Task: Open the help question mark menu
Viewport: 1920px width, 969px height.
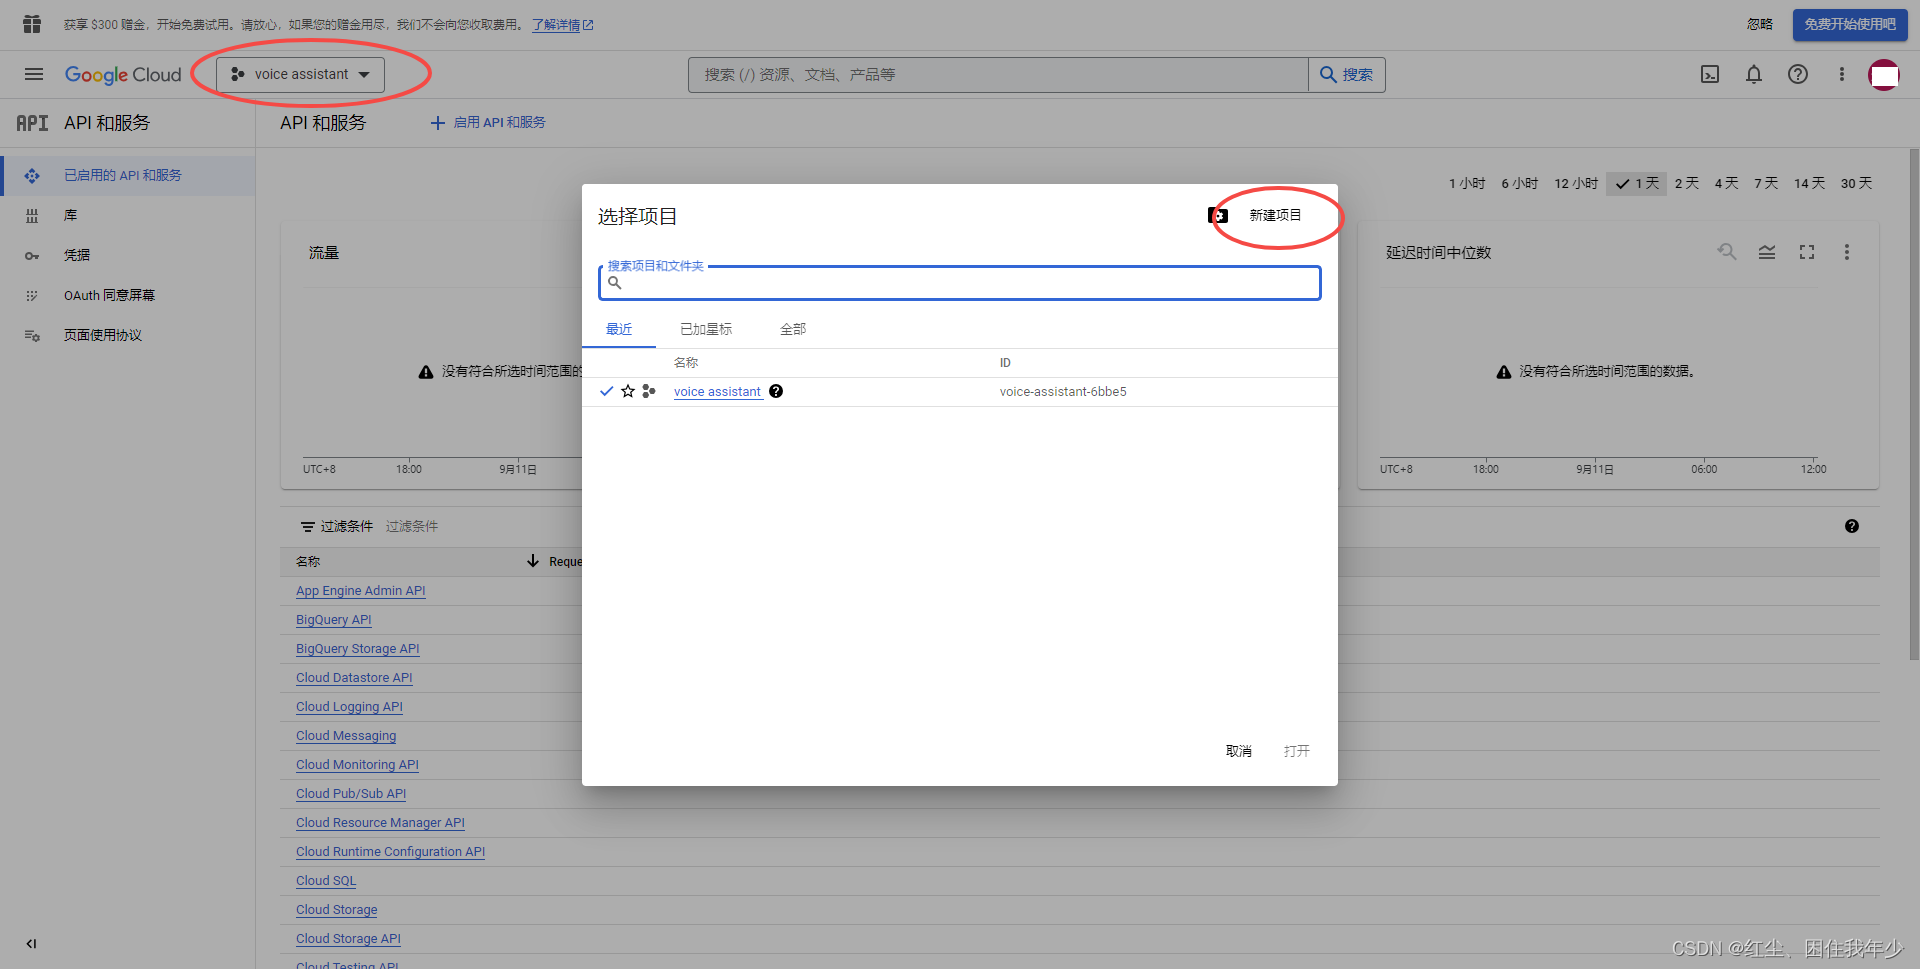Action: [x=1798, y=74]
